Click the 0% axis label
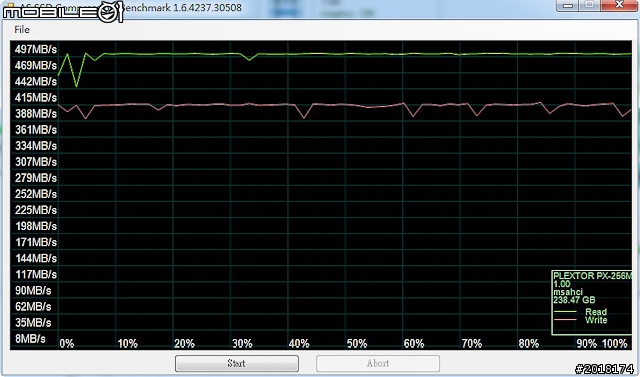This screenshot has height=377, width=640. [67, 343]
